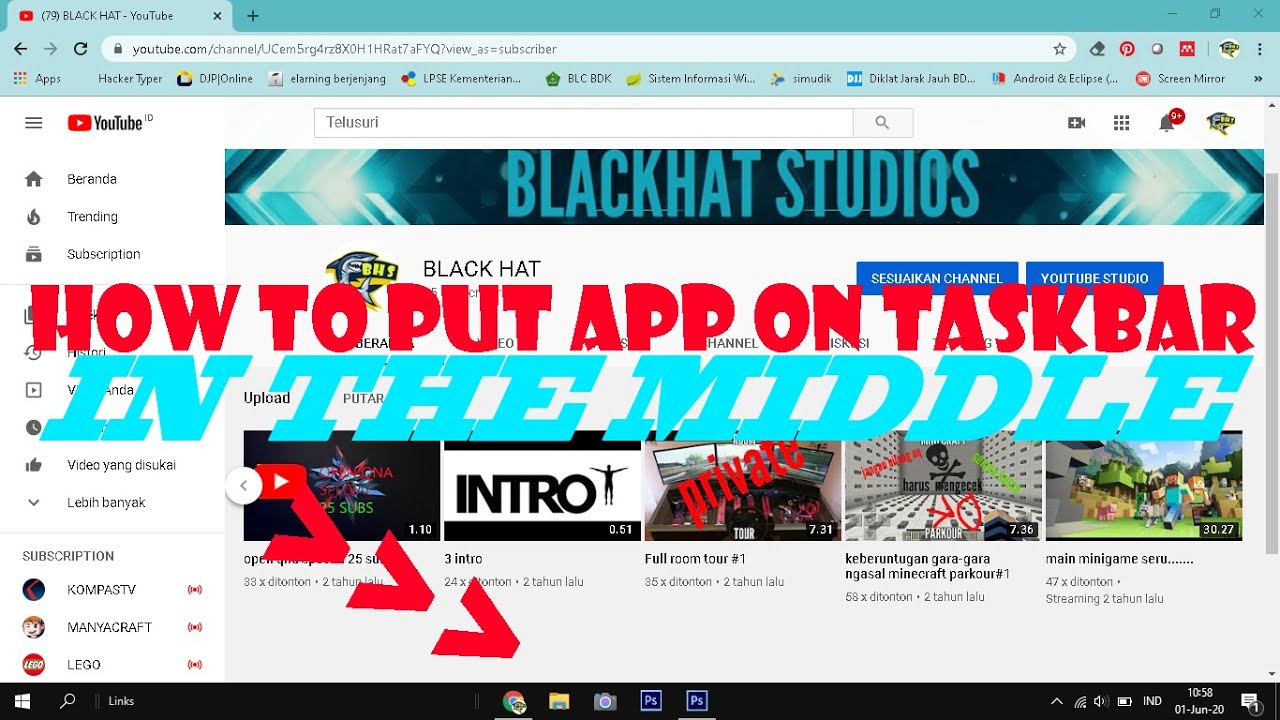Open the 3 intro video thumbnail
The image size is (1280, 720).
click(x=542, y=486)
